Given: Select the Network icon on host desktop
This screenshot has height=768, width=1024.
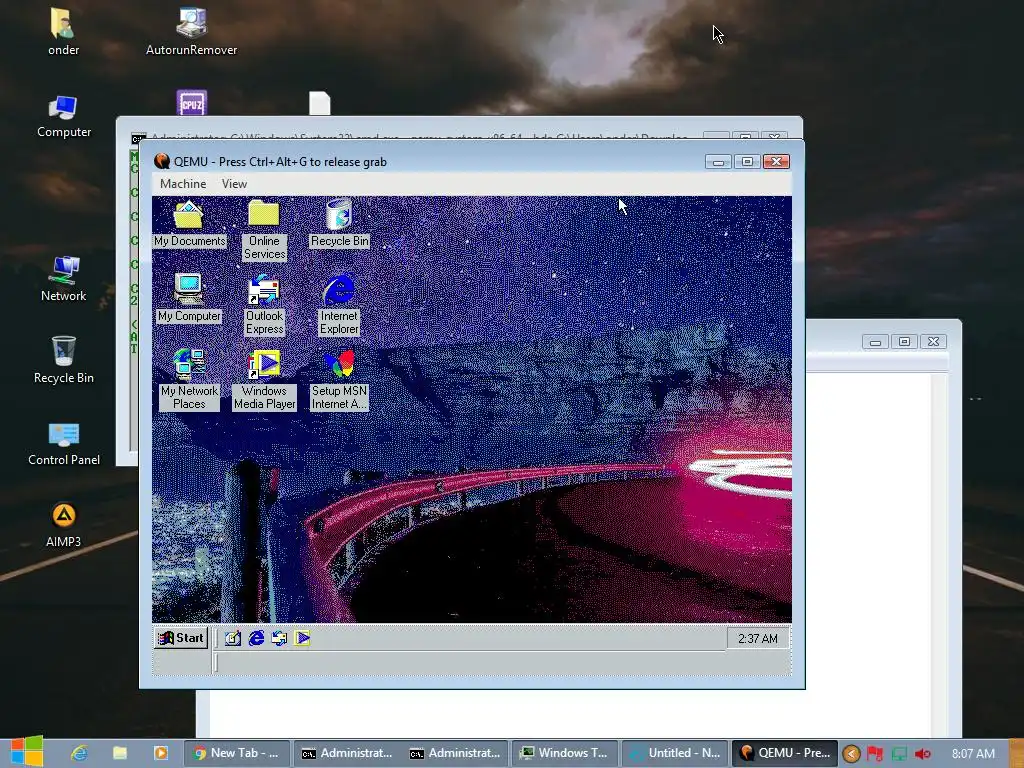Looking at the screenshot, I should 63,279.
